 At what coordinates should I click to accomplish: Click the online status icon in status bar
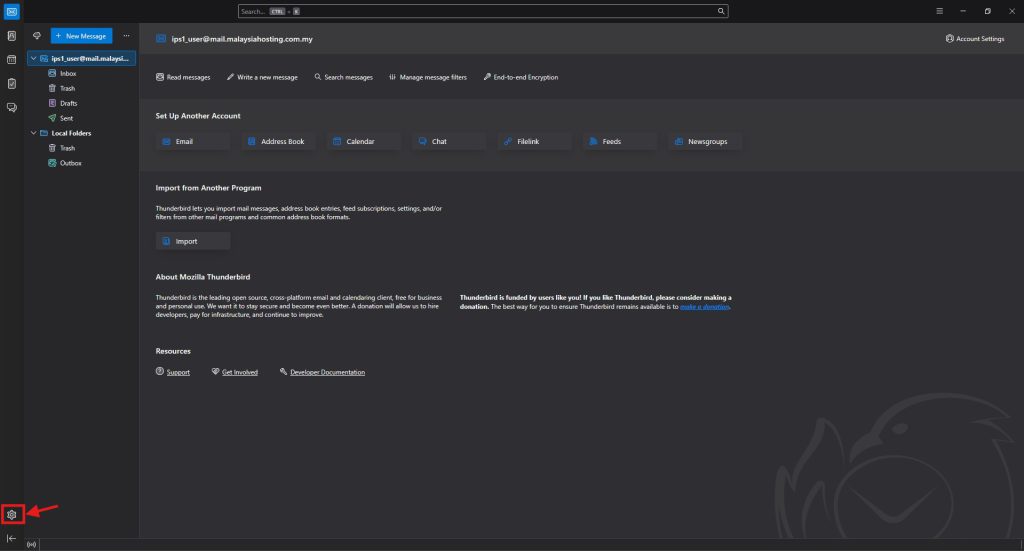[31, 545]
